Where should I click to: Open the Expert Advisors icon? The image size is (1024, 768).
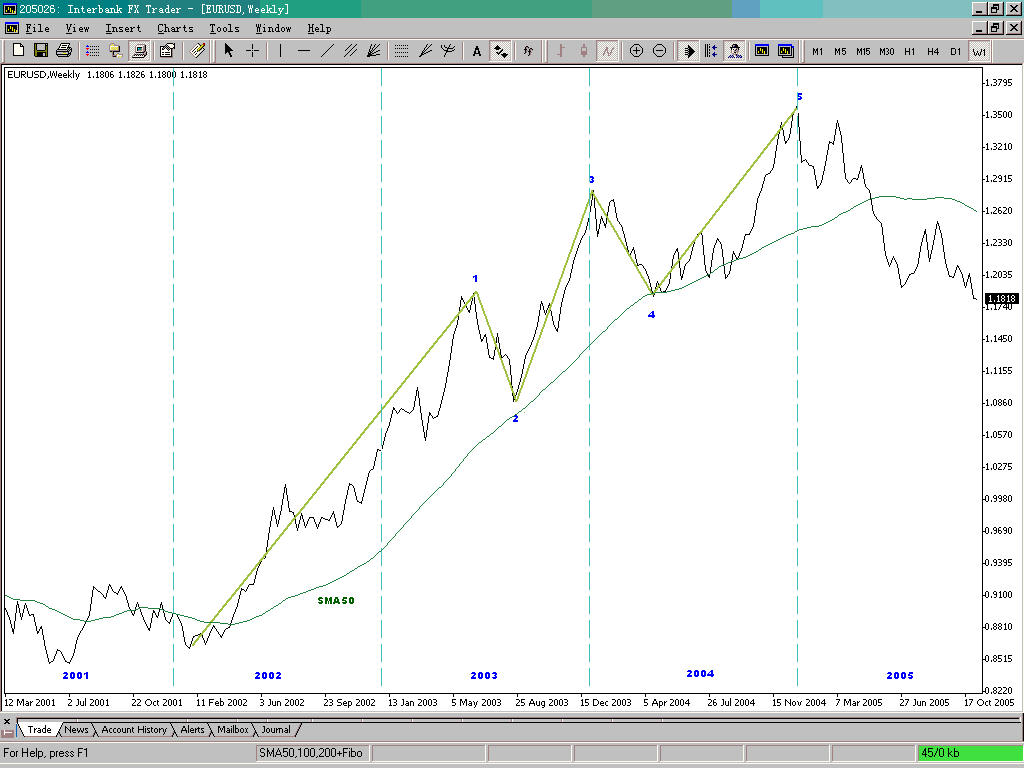point(735,51)
